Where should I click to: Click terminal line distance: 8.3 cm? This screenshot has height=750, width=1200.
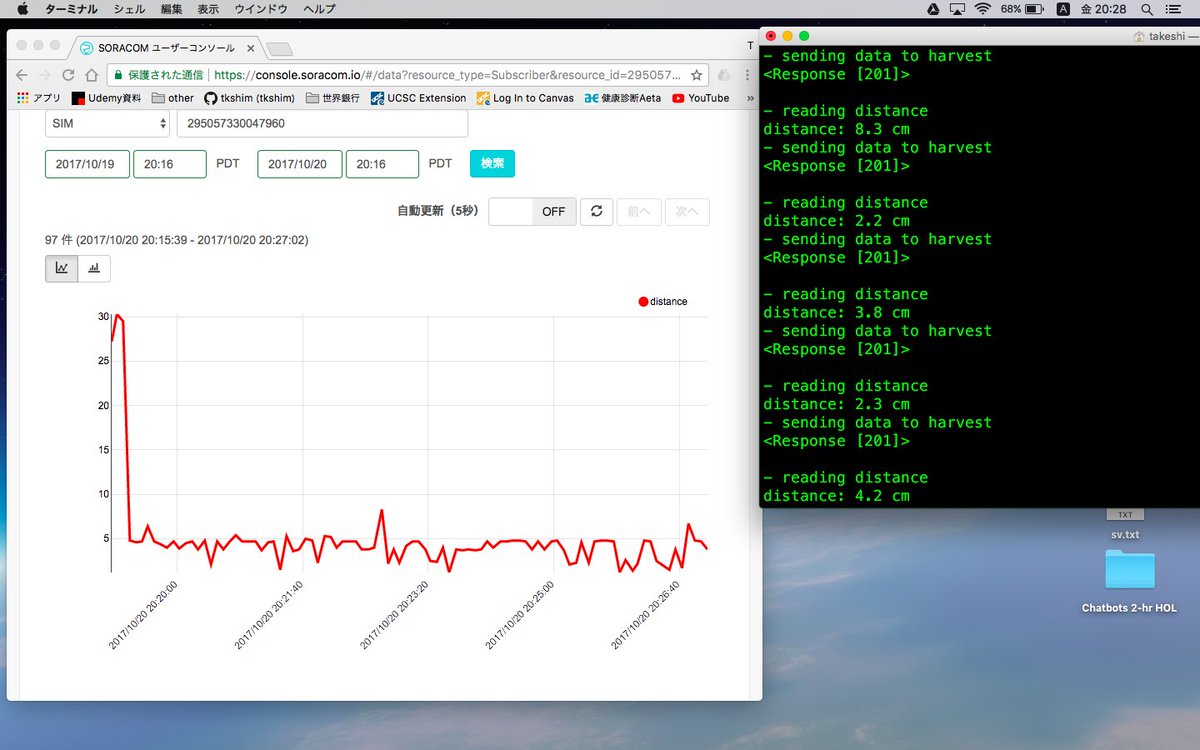836,129
